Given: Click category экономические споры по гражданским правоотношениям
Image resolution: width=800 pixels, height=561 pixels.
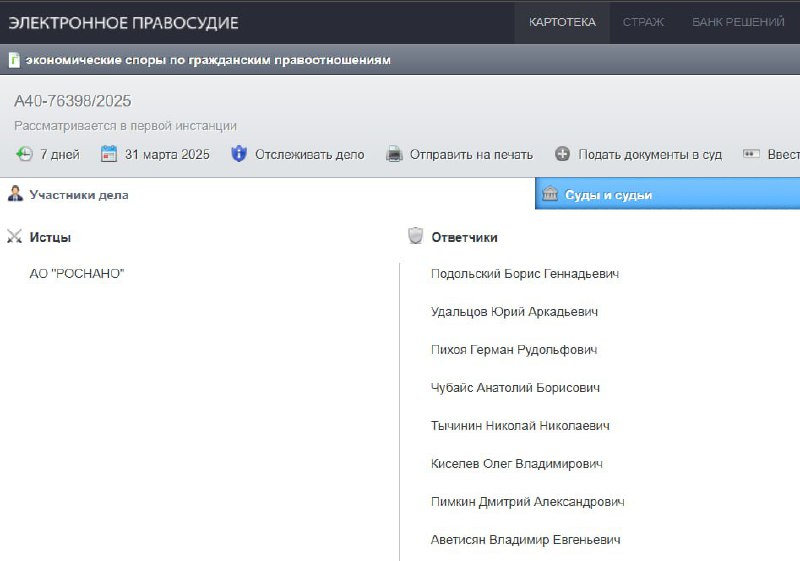Looking at the screenshot, I should 208,60.
